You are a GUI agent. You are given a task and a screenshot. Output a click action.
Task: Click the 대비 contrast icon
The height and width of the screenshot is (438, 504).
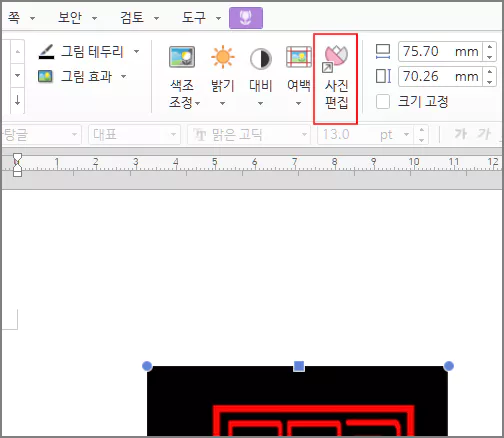tap(261, 59)
